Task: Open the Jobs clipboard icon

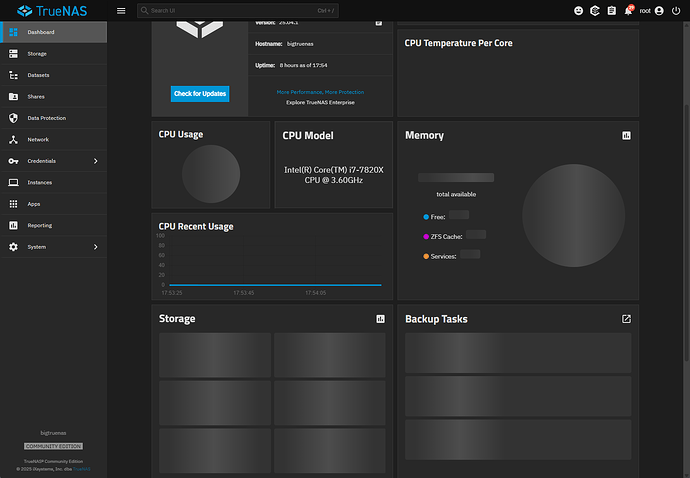Action: [x=611, y=11]
